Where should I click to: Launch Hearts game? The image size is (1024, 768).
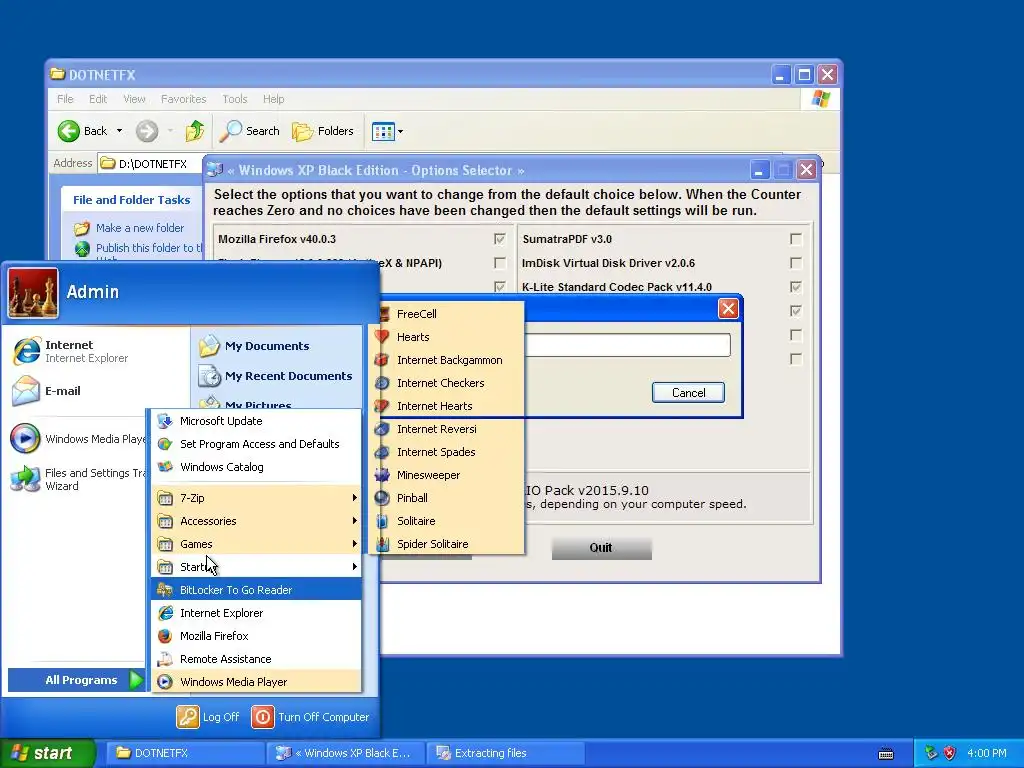tap(447, 337)
